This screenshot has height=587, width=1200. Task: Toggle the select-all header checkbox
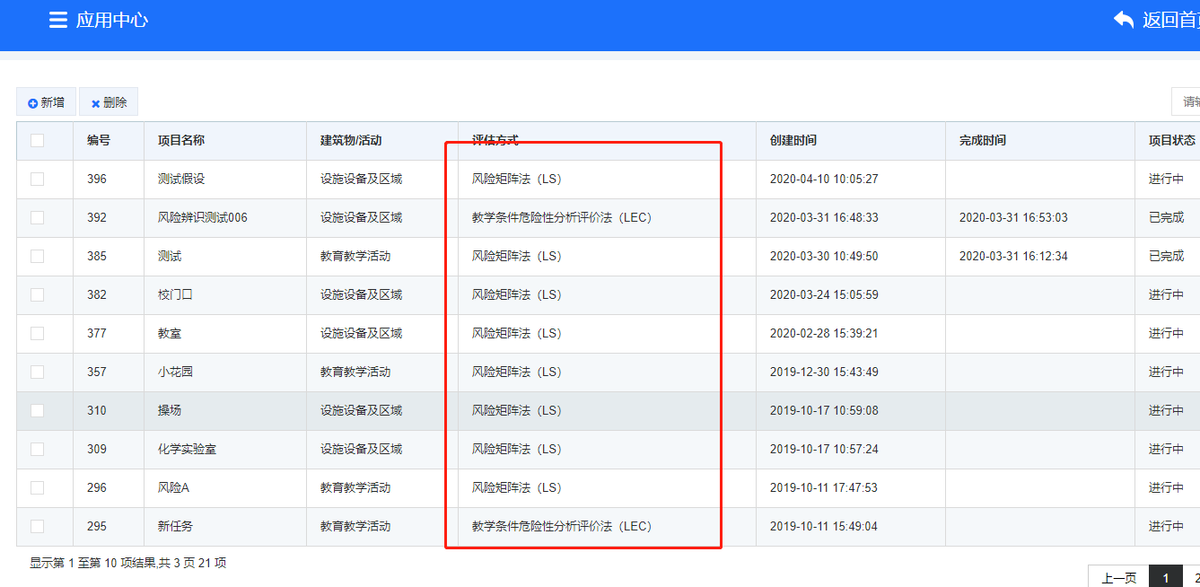pos(37,141)
